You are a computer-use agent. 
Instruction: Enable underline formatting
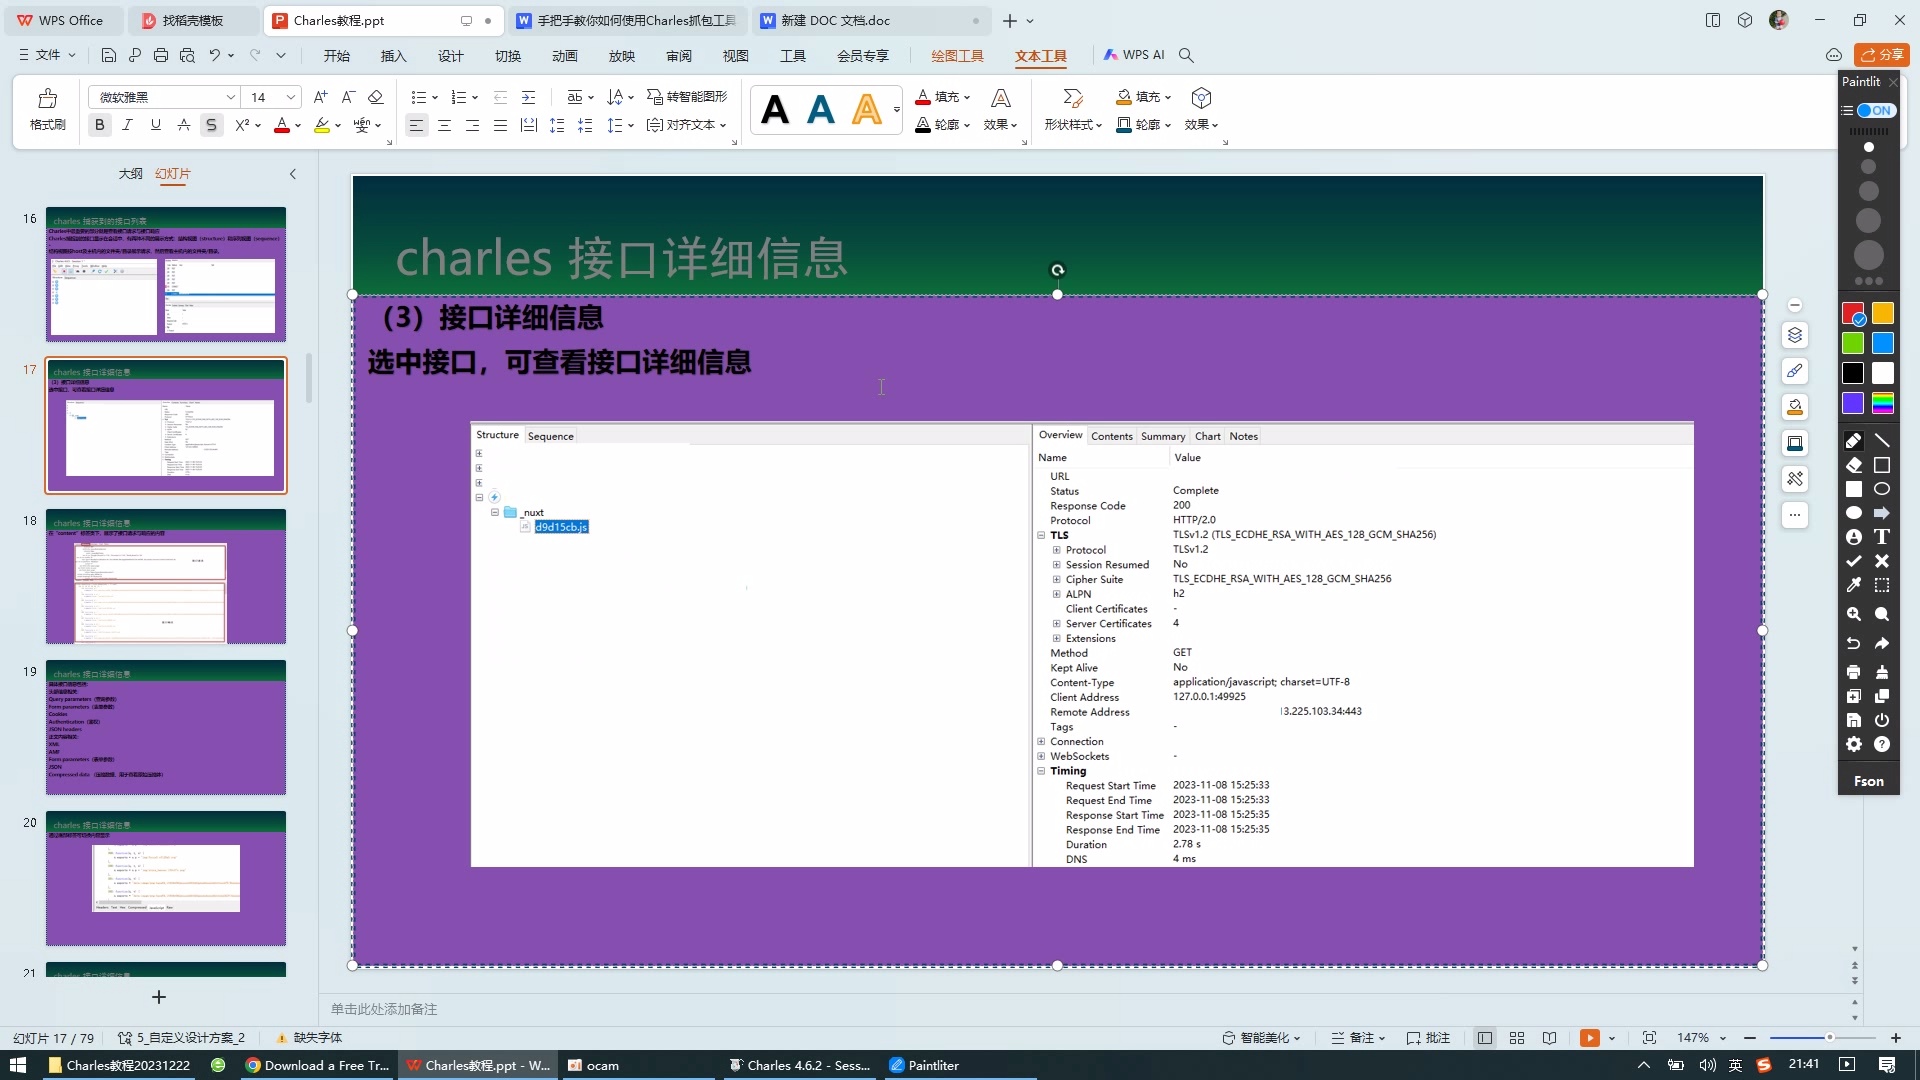[x=155, y=124]
